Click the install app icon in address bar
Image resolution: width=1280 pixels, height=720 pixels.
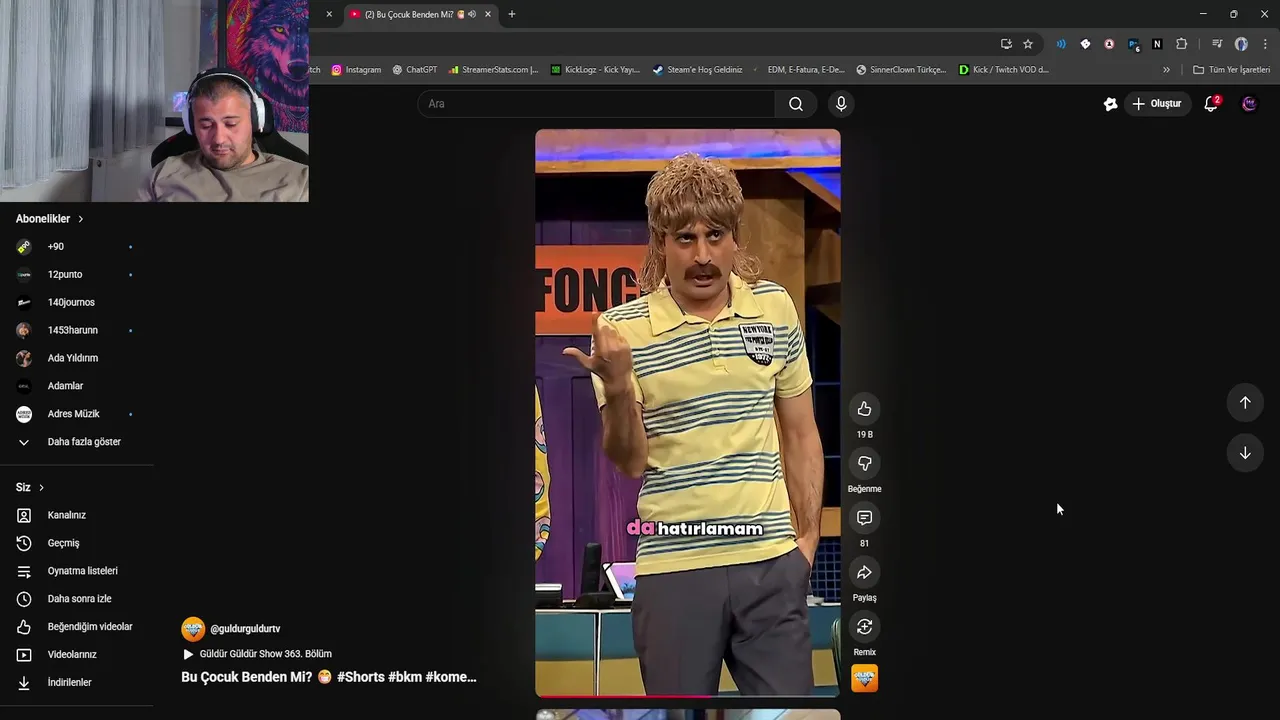(x=1006, y=44)
